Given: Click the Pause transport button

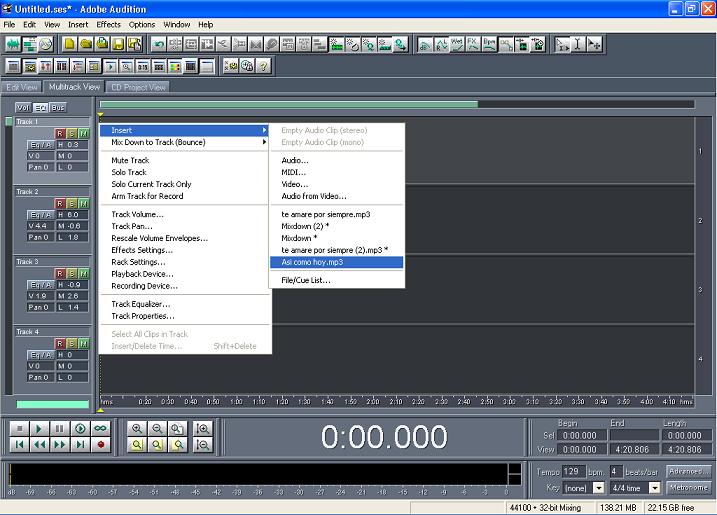Looking at the screenshot, I should click(59, 429).
